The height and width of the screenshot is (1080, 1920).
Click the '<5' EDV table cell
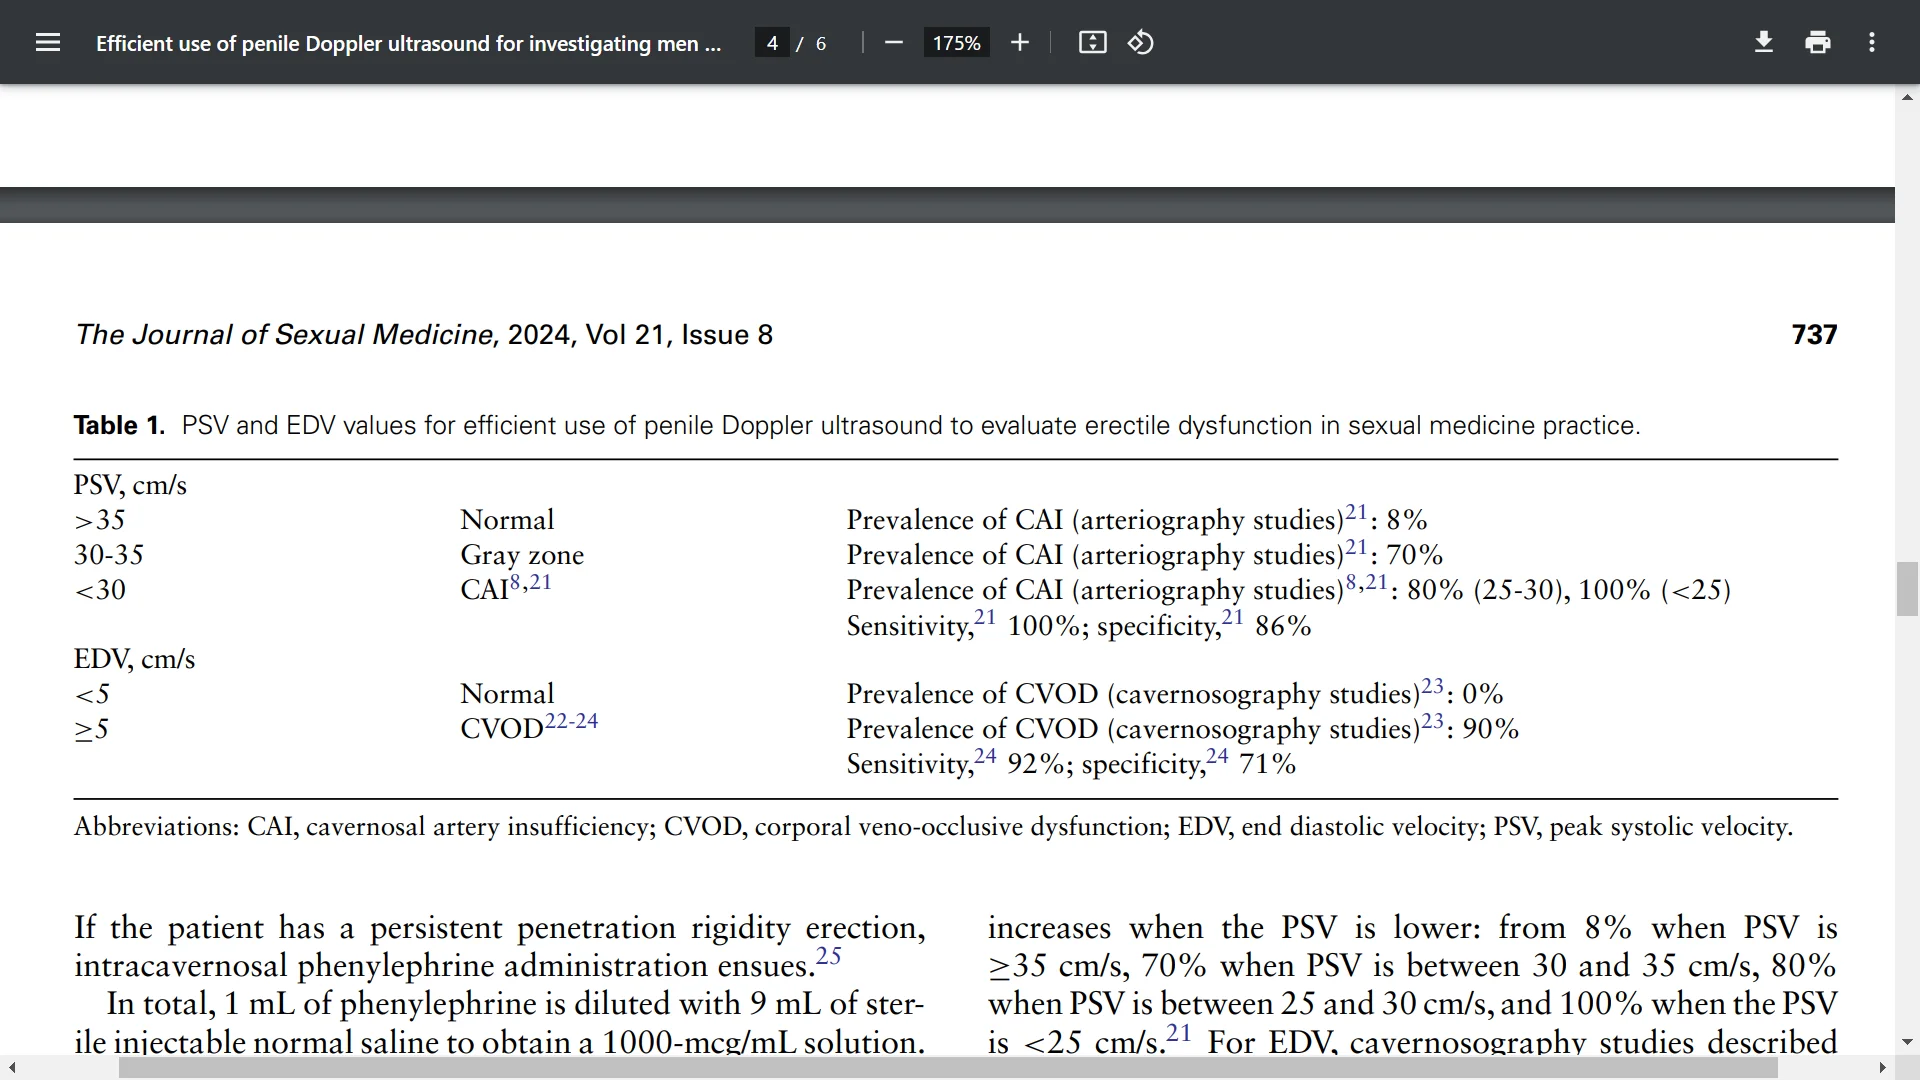point(91,694)
